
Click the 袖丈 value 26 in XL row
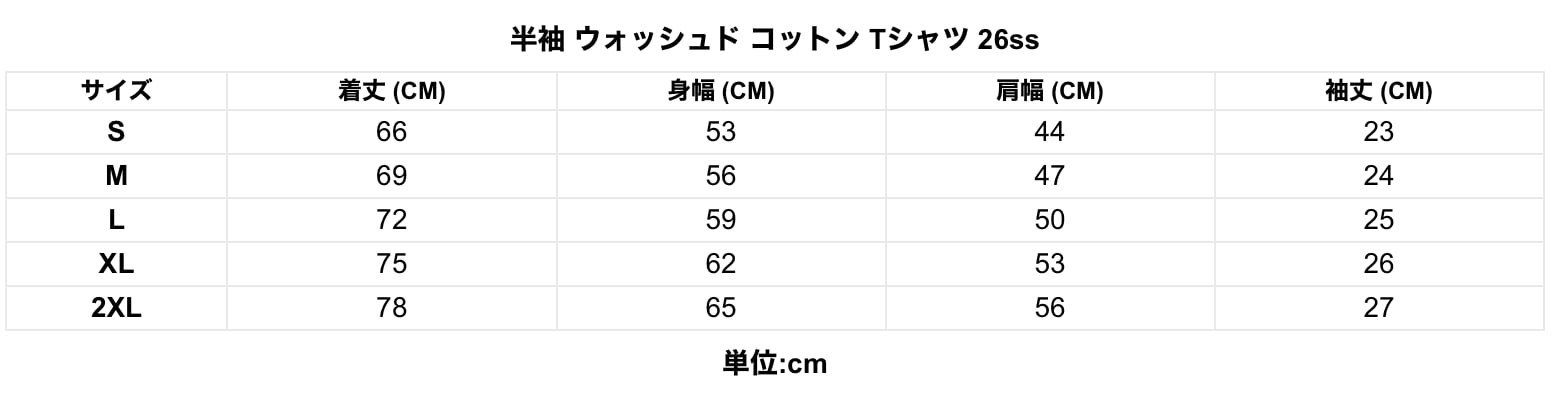(x=1379, y=264)
